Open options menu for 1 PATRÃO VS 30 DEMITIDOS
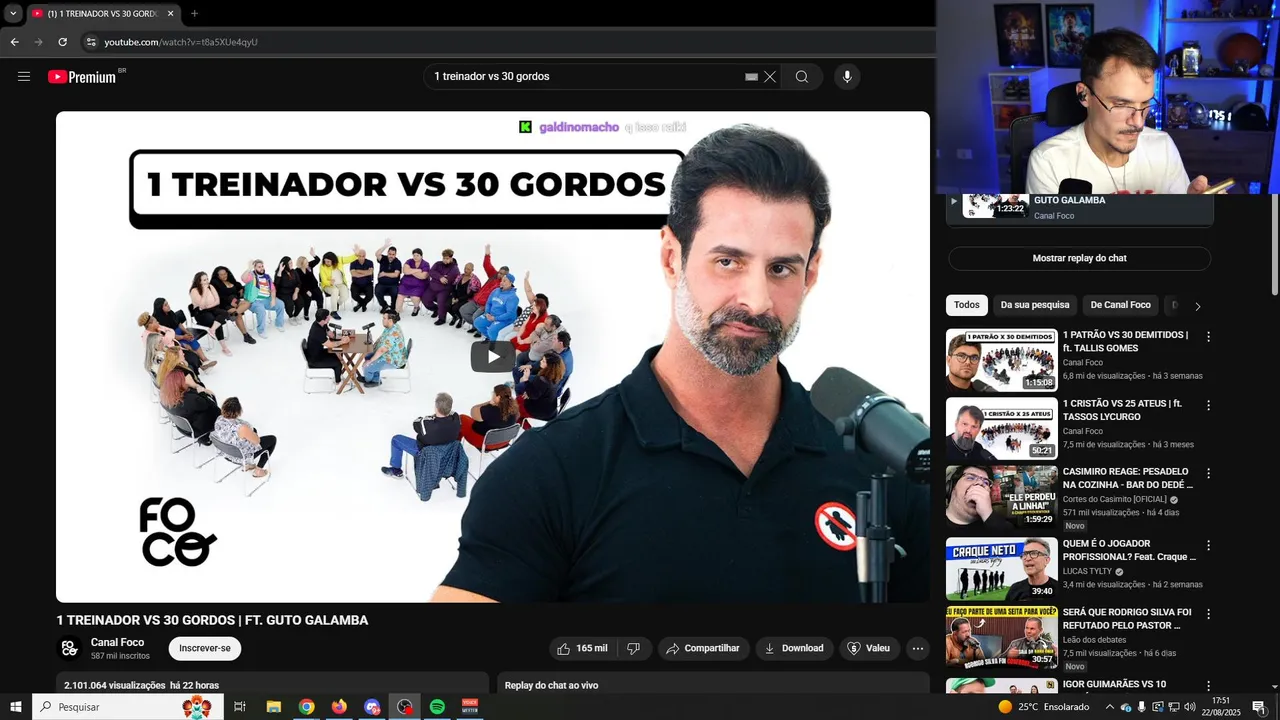This screenshot has height=720, width=1280. coord(1208,337)
